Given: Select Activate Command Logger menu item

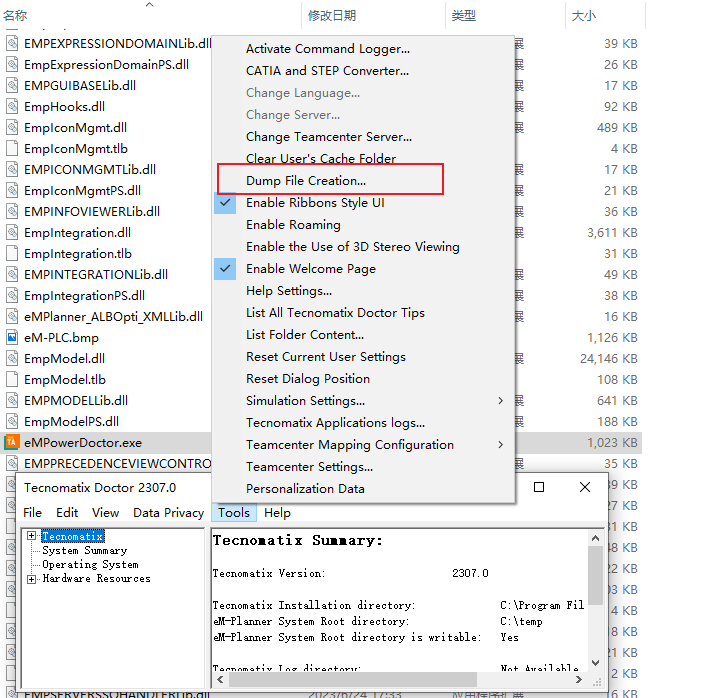Looking at the screenshot, I should tap(328, 49).
